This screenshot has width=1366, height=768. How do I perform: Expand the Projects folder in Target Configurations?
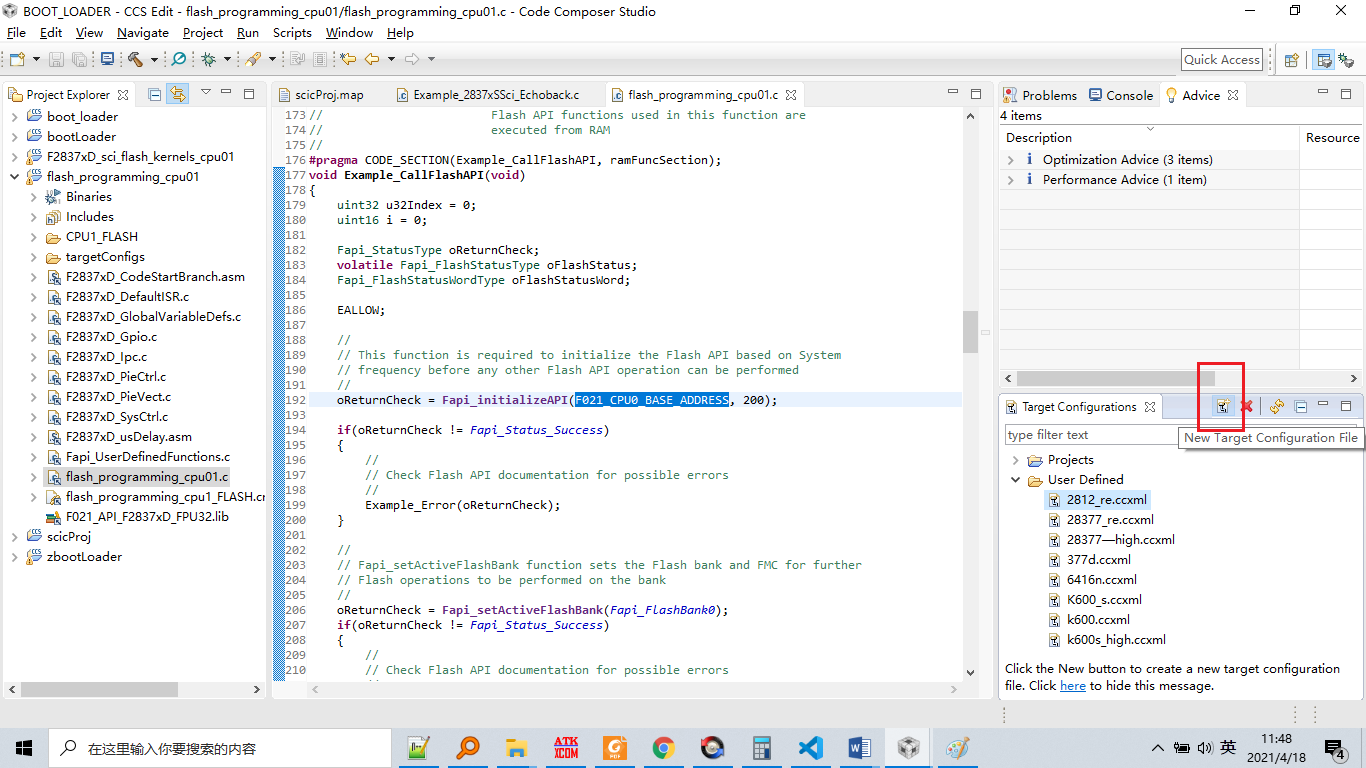pos(1016,460)
